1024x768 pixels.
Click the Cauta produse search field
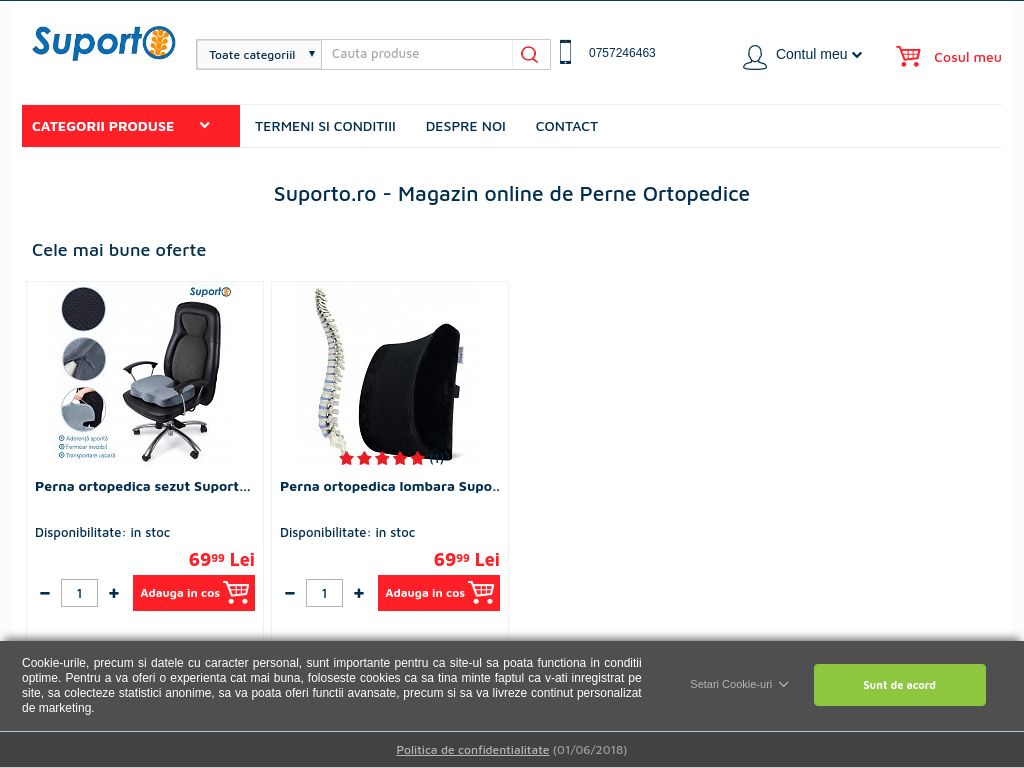pos(417,54)
